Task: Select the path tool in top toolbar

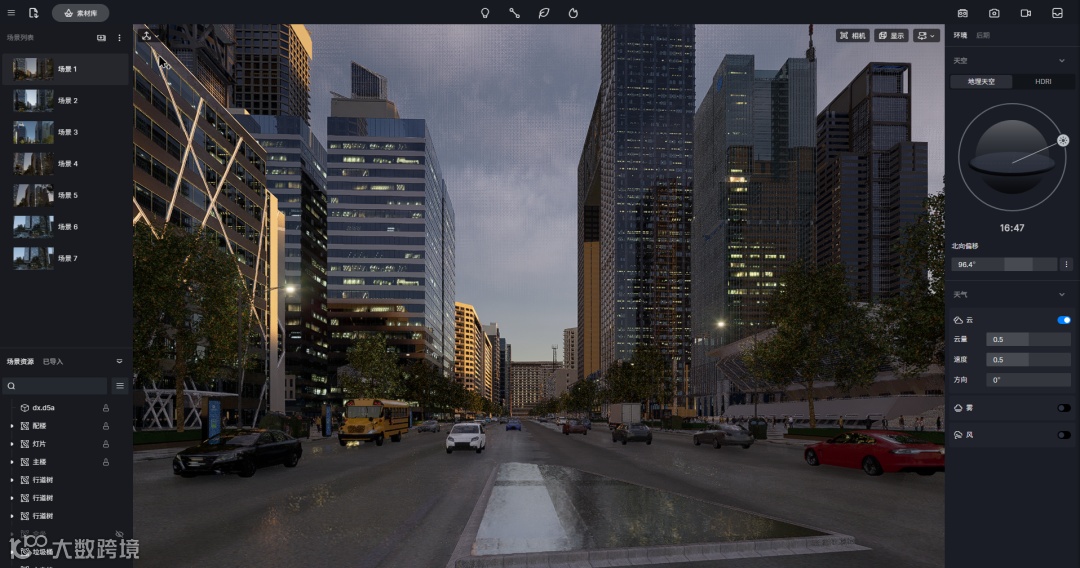Action: pyautogui.click(x=515, y=13)
